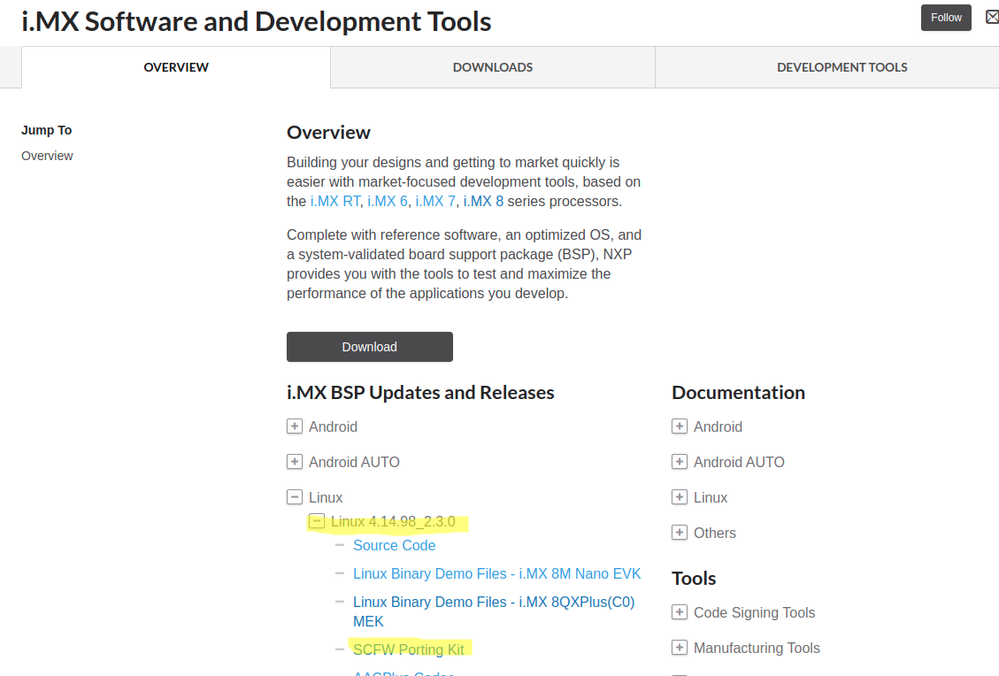Open the SCFW Porting Kit link

pos(408,649)
